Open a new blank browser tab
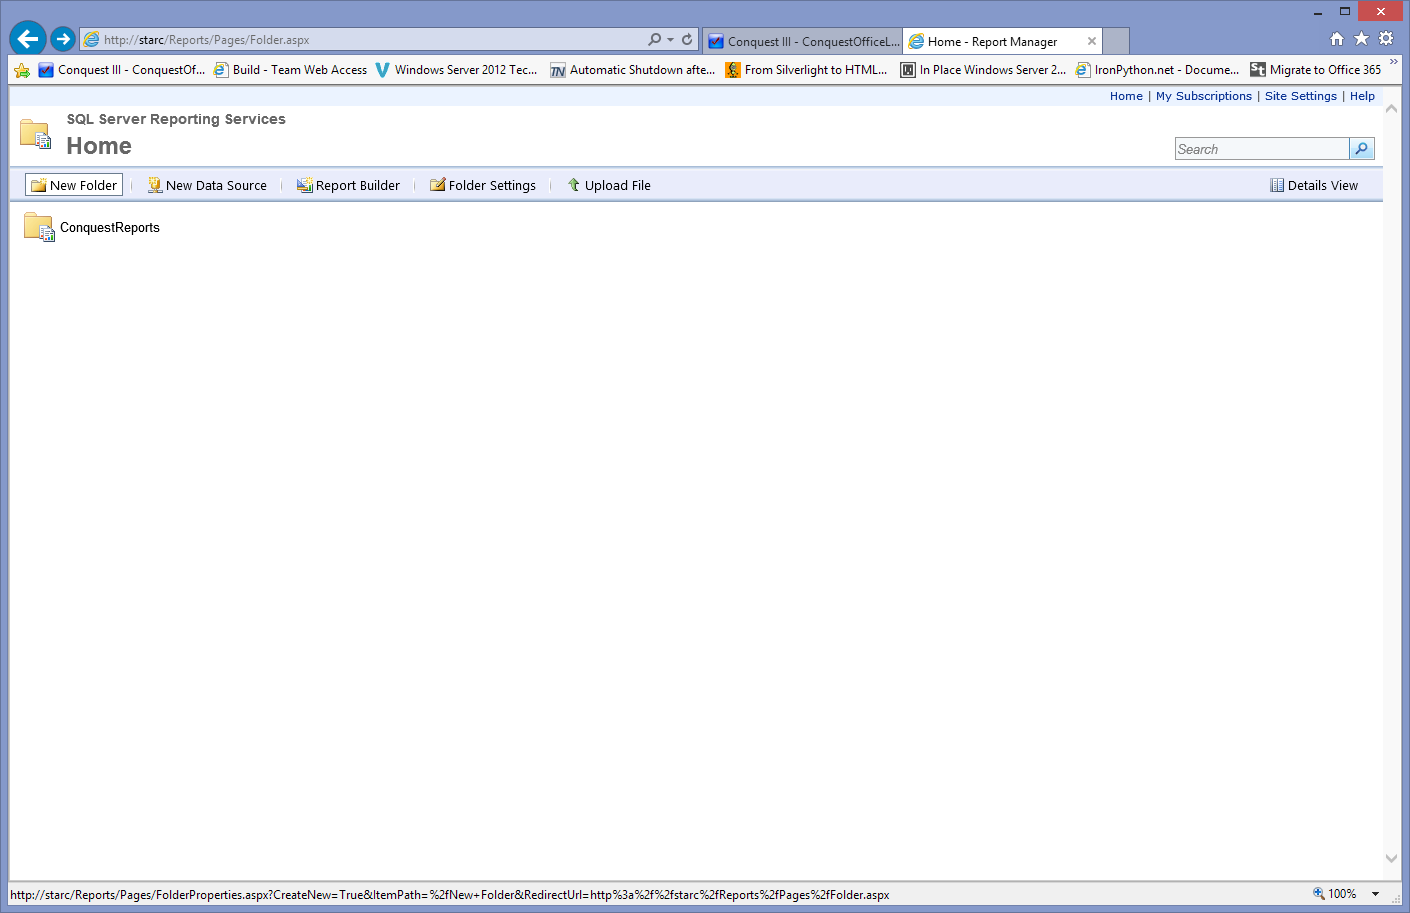The image size is (1410, 913). point(1116,41)
